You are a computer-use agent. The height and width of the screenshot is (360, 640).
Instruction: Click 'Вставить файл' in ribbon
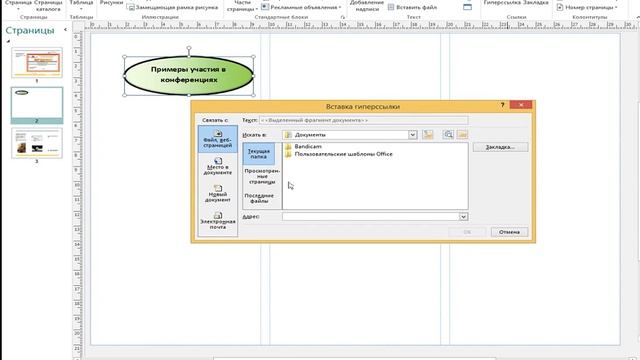tap(413, 7)
